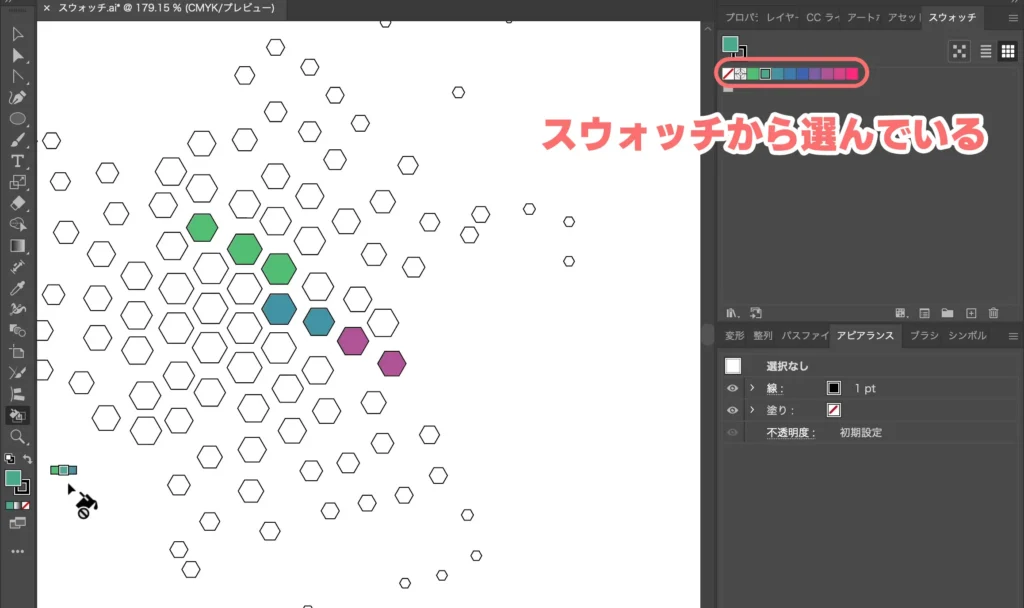
Task: Select the bright pink swatch in Swatches
Action: (x=851, y=73)
